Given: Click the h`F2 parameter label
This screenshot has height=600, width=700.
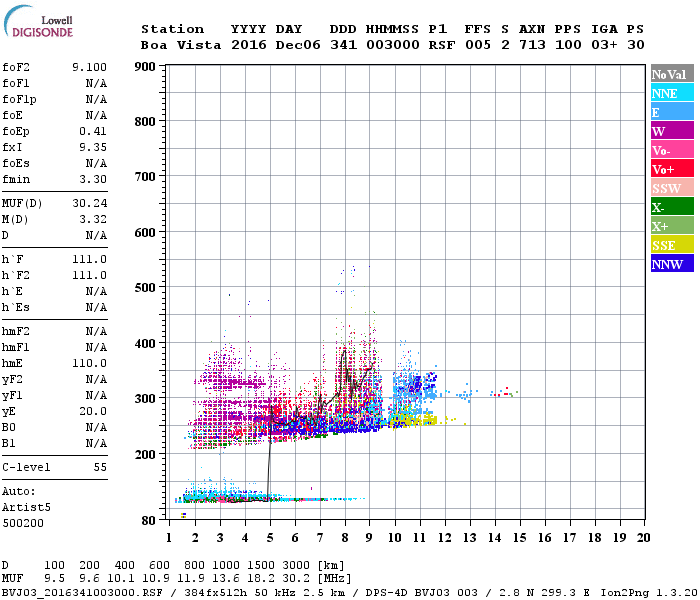Looking at the screenshot, I should [x=16, y=275].
